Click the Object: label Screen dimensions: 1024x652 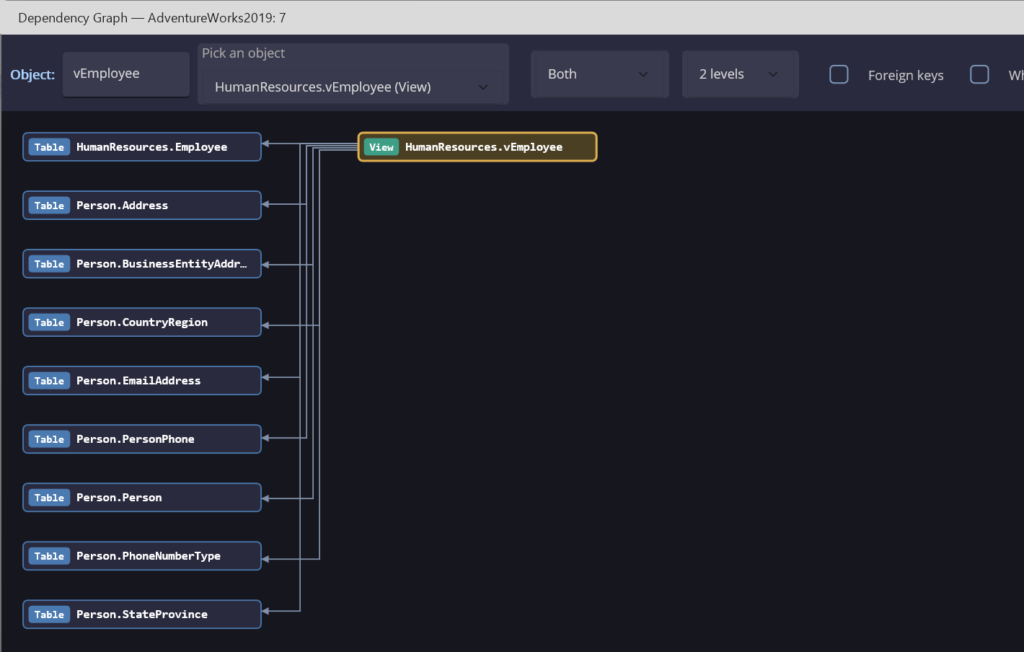click(x=33, y=74)
